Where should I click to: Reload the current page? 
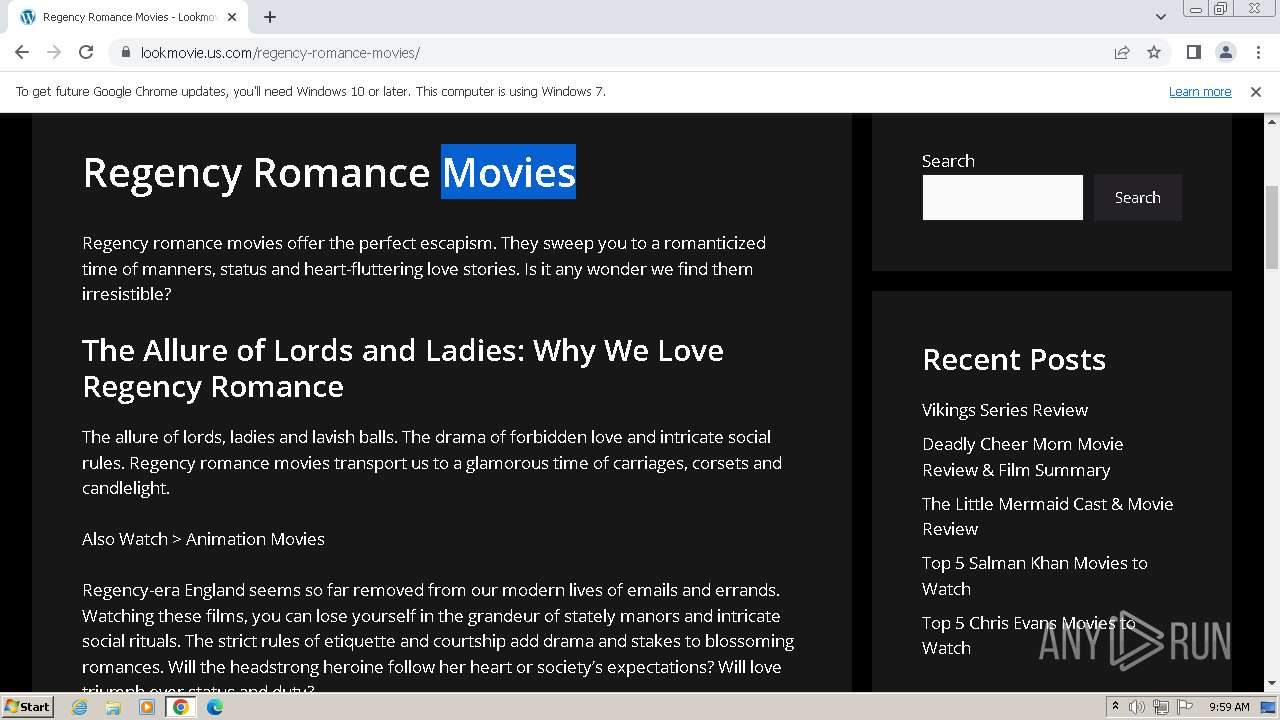point(86,52)
